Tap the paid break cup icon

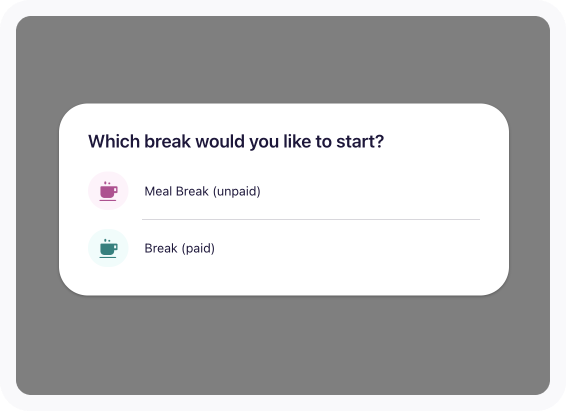pyautogui.click(x=108, y=248)
